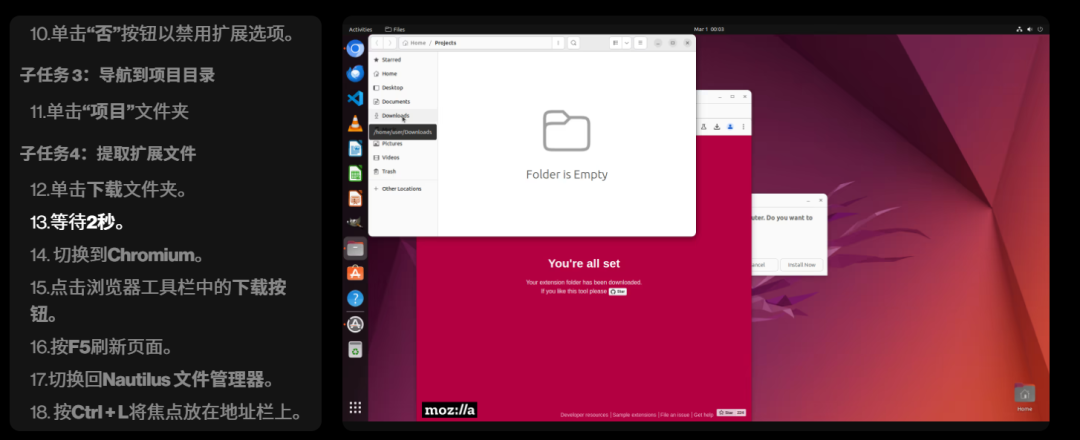The image size is (1080, 440).
Task: Open path options menu beside Projects breadcrumb
Action: click(x=558, y=43)
